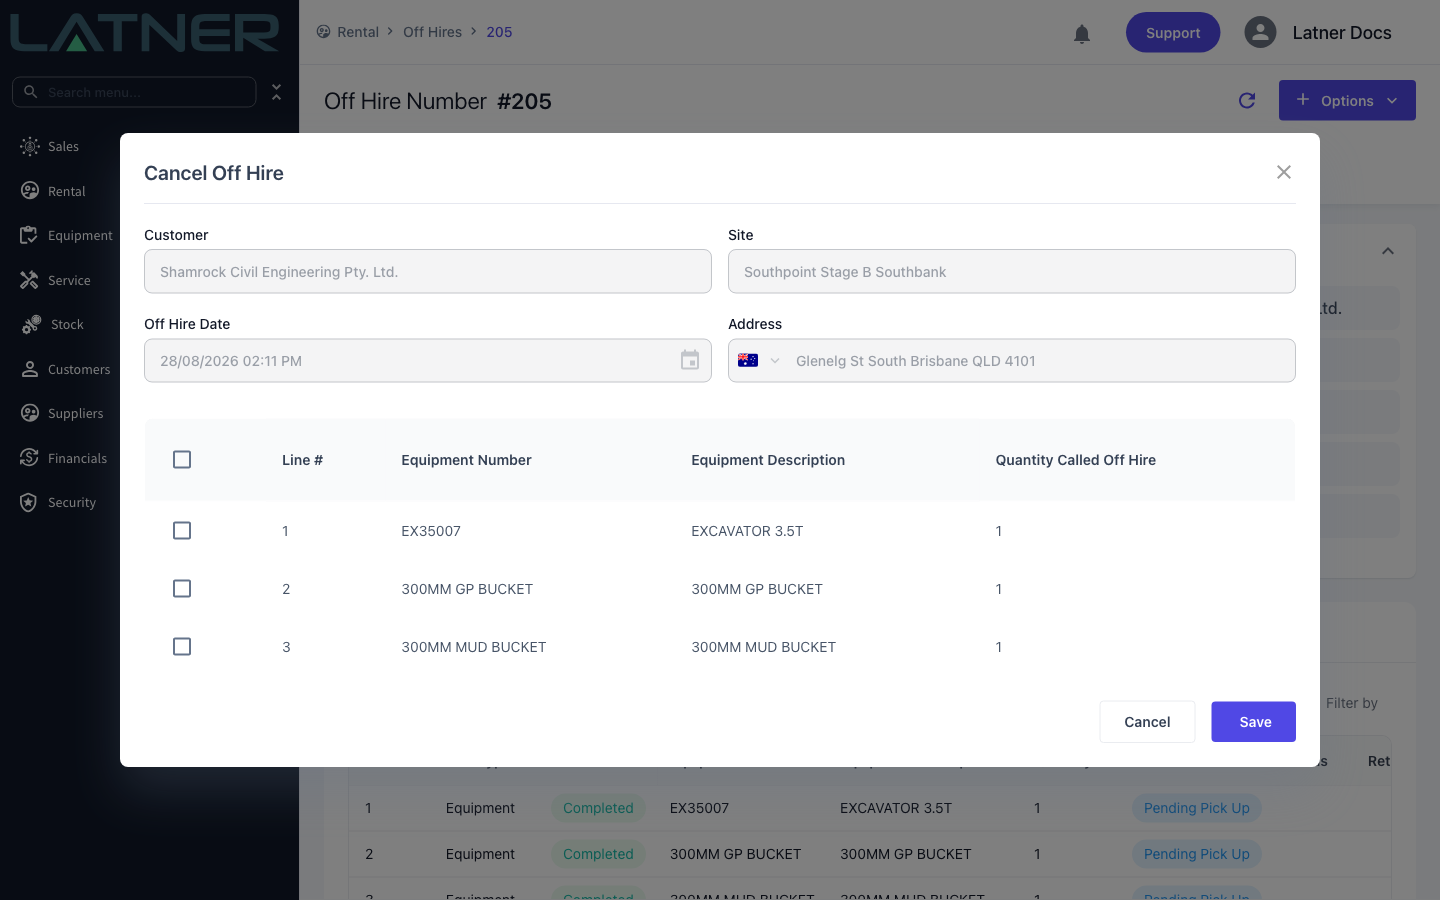Viewport: 1440px width, 900px height.
Task: Click the Cancel button in dialog
Action: tap(1147, 722)
